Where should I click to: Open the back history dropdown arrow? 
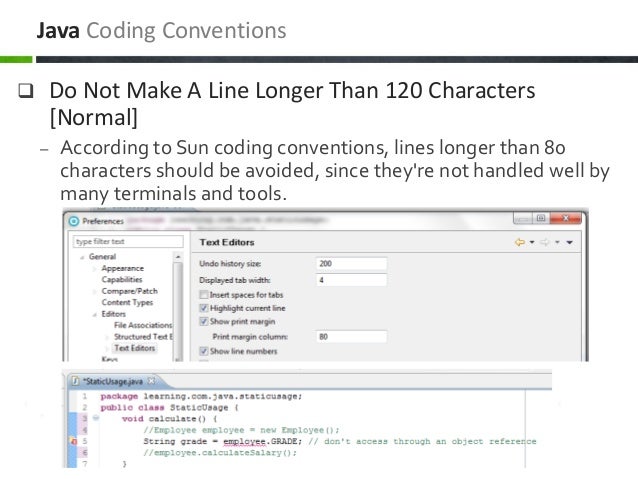click(x=532, y=243)
